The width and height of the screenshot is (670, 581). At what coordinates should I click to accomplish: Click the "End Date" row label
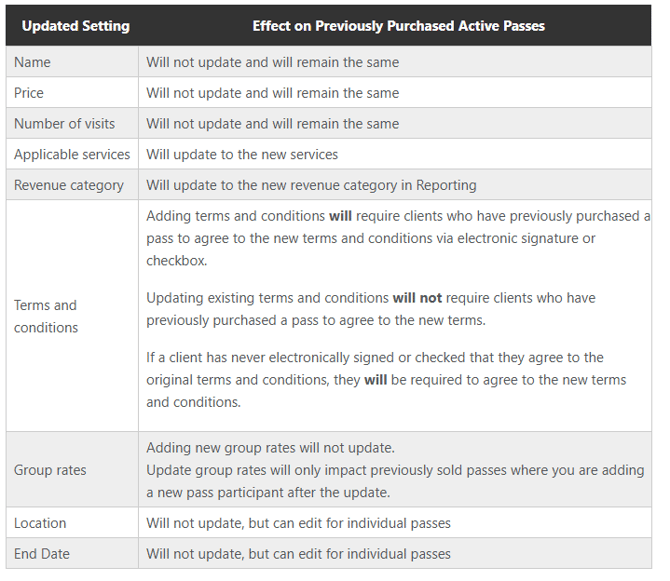click(x=42, y=553)
